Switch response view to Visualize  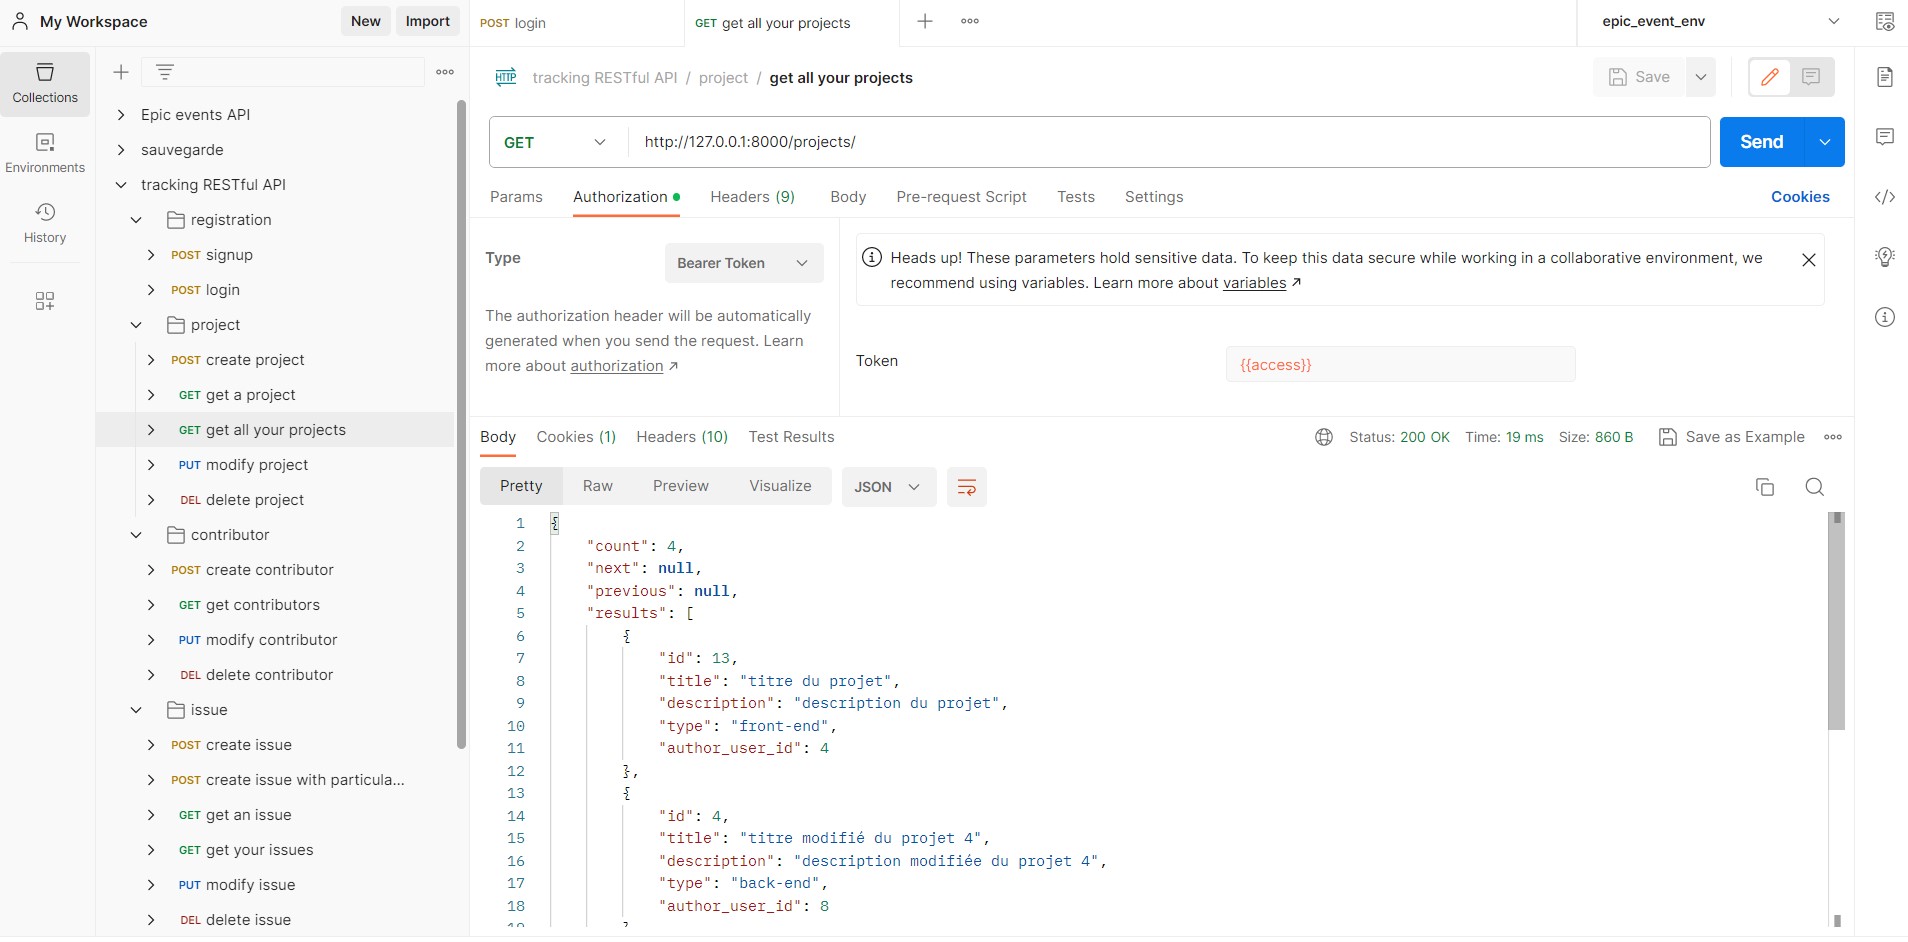point(780,486)
